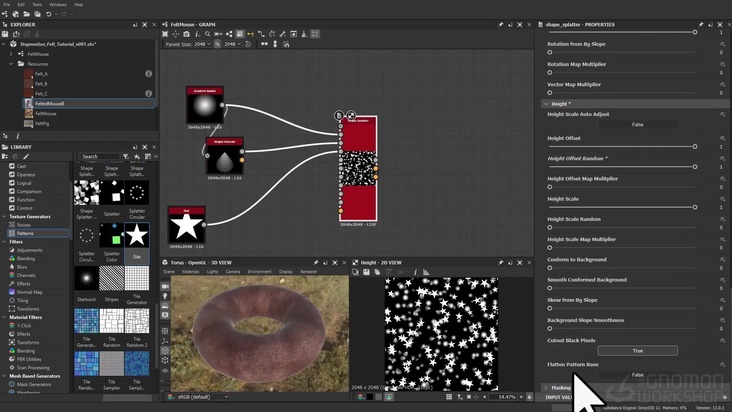Collapse the Texture Generators library section
The width and height of the screenshot is (732, 412).
click(x=4, y=216)
